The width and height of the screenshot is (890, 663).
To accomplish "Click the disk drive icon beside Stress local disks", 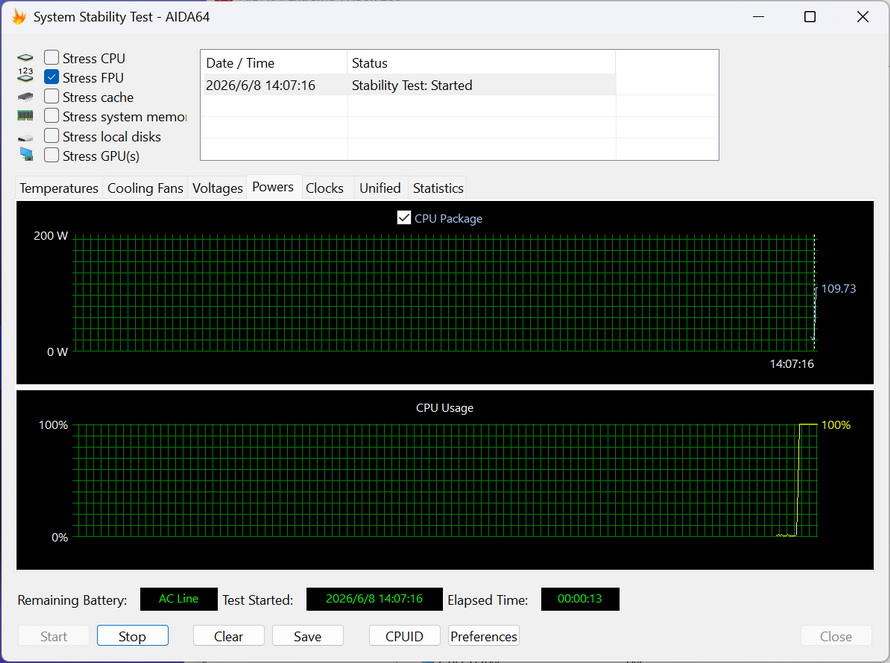I will [x=25, y=137].
